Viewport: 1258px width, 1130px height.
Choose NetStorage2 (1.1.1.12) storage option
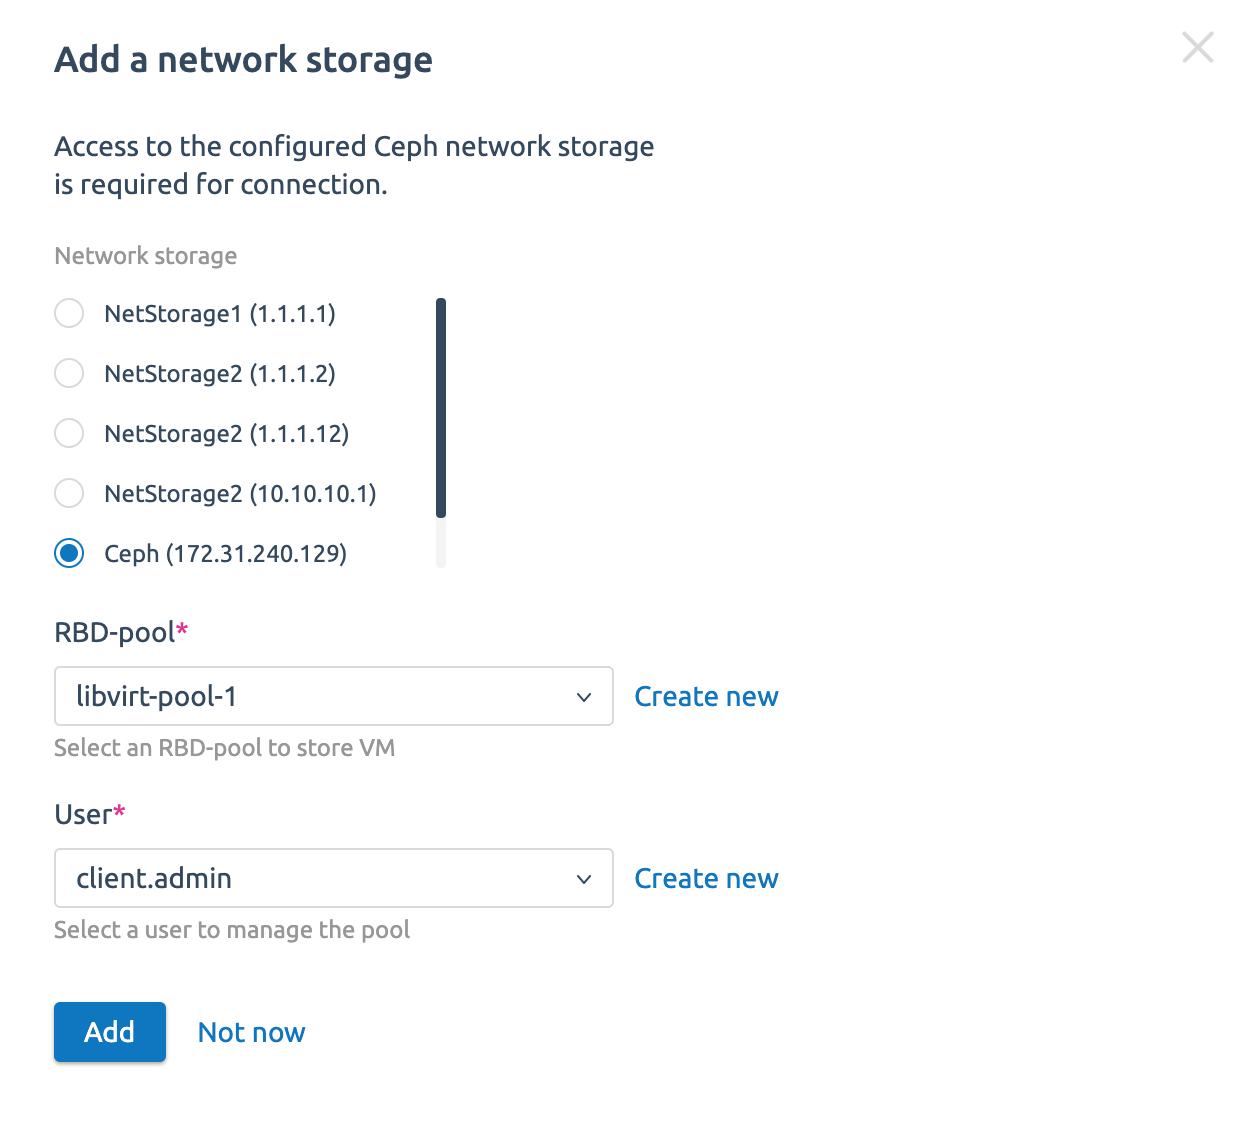(x=69, y=433)
